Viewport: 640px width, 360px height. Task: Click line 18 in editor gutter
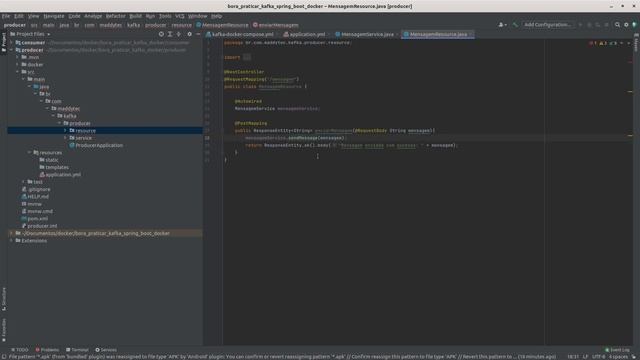coord(207,138)
